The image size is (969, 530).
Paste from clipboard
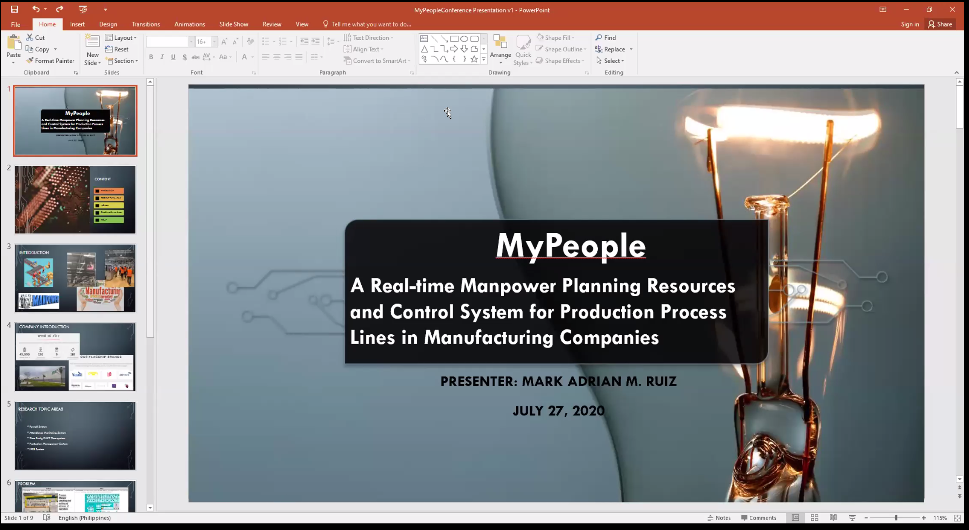point(14,49)
